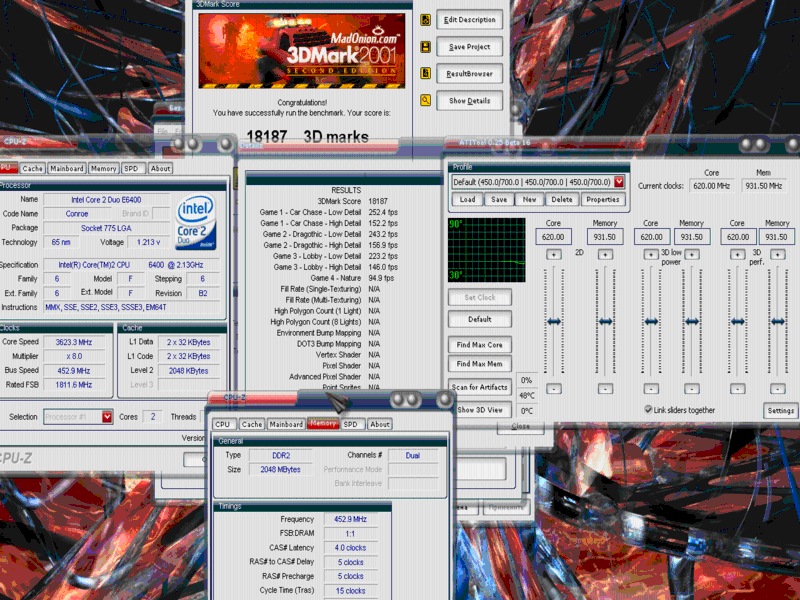Click the Save Project button
Screen dimensions: 800x600
[469, 47]
